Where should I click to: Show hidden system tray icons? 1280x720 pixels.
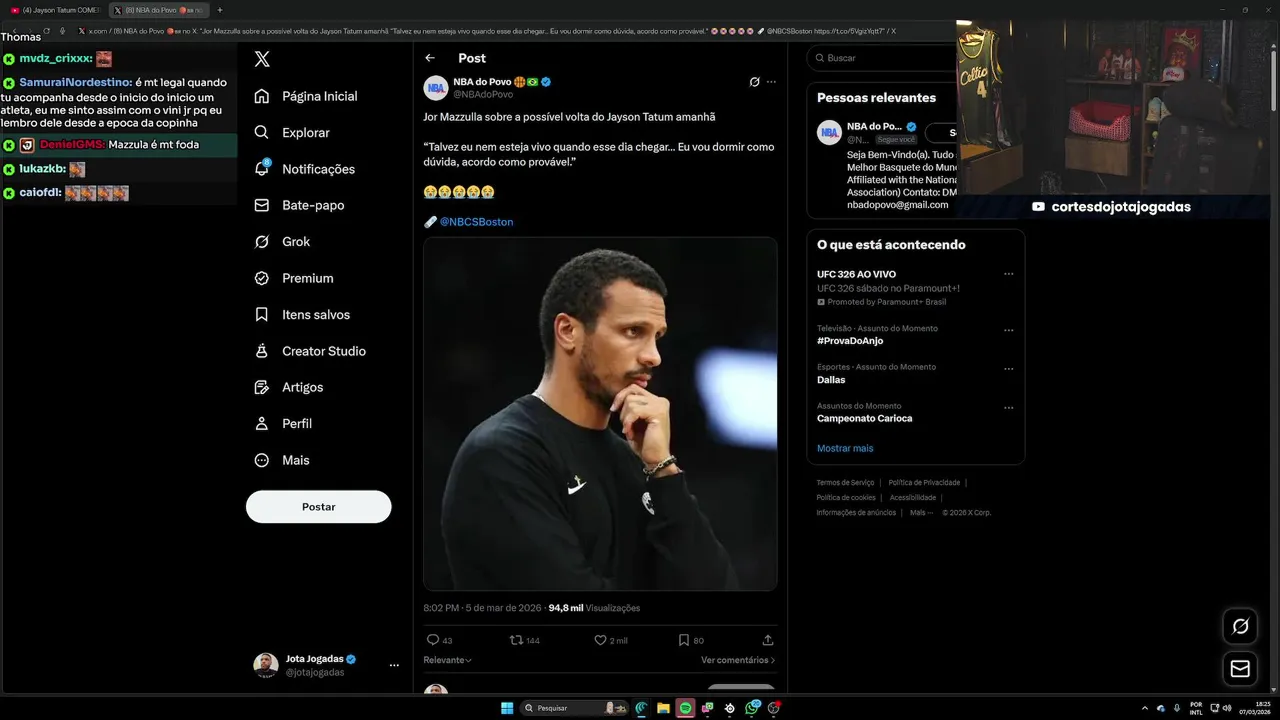[x=1145, y=708]
